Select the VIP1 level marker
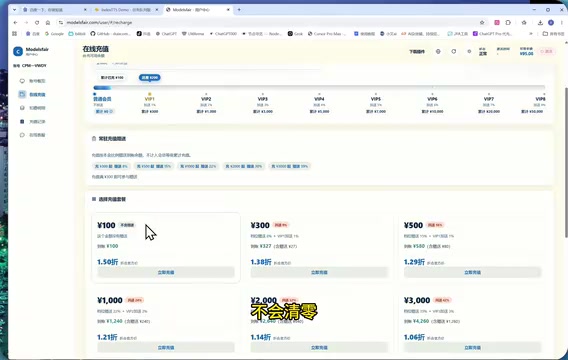 (x=150, y=99)
